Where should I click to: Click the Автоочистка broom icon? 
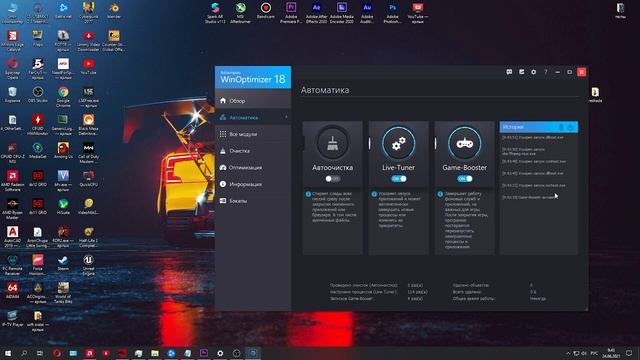332,143
